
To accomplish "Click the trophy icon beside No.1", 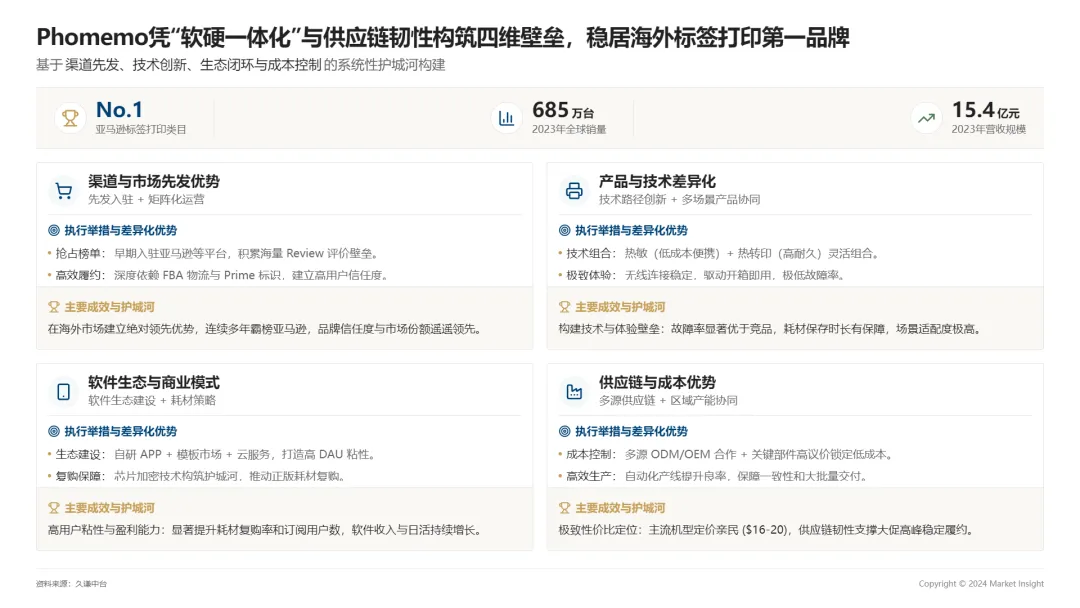I will coord(68,117).
